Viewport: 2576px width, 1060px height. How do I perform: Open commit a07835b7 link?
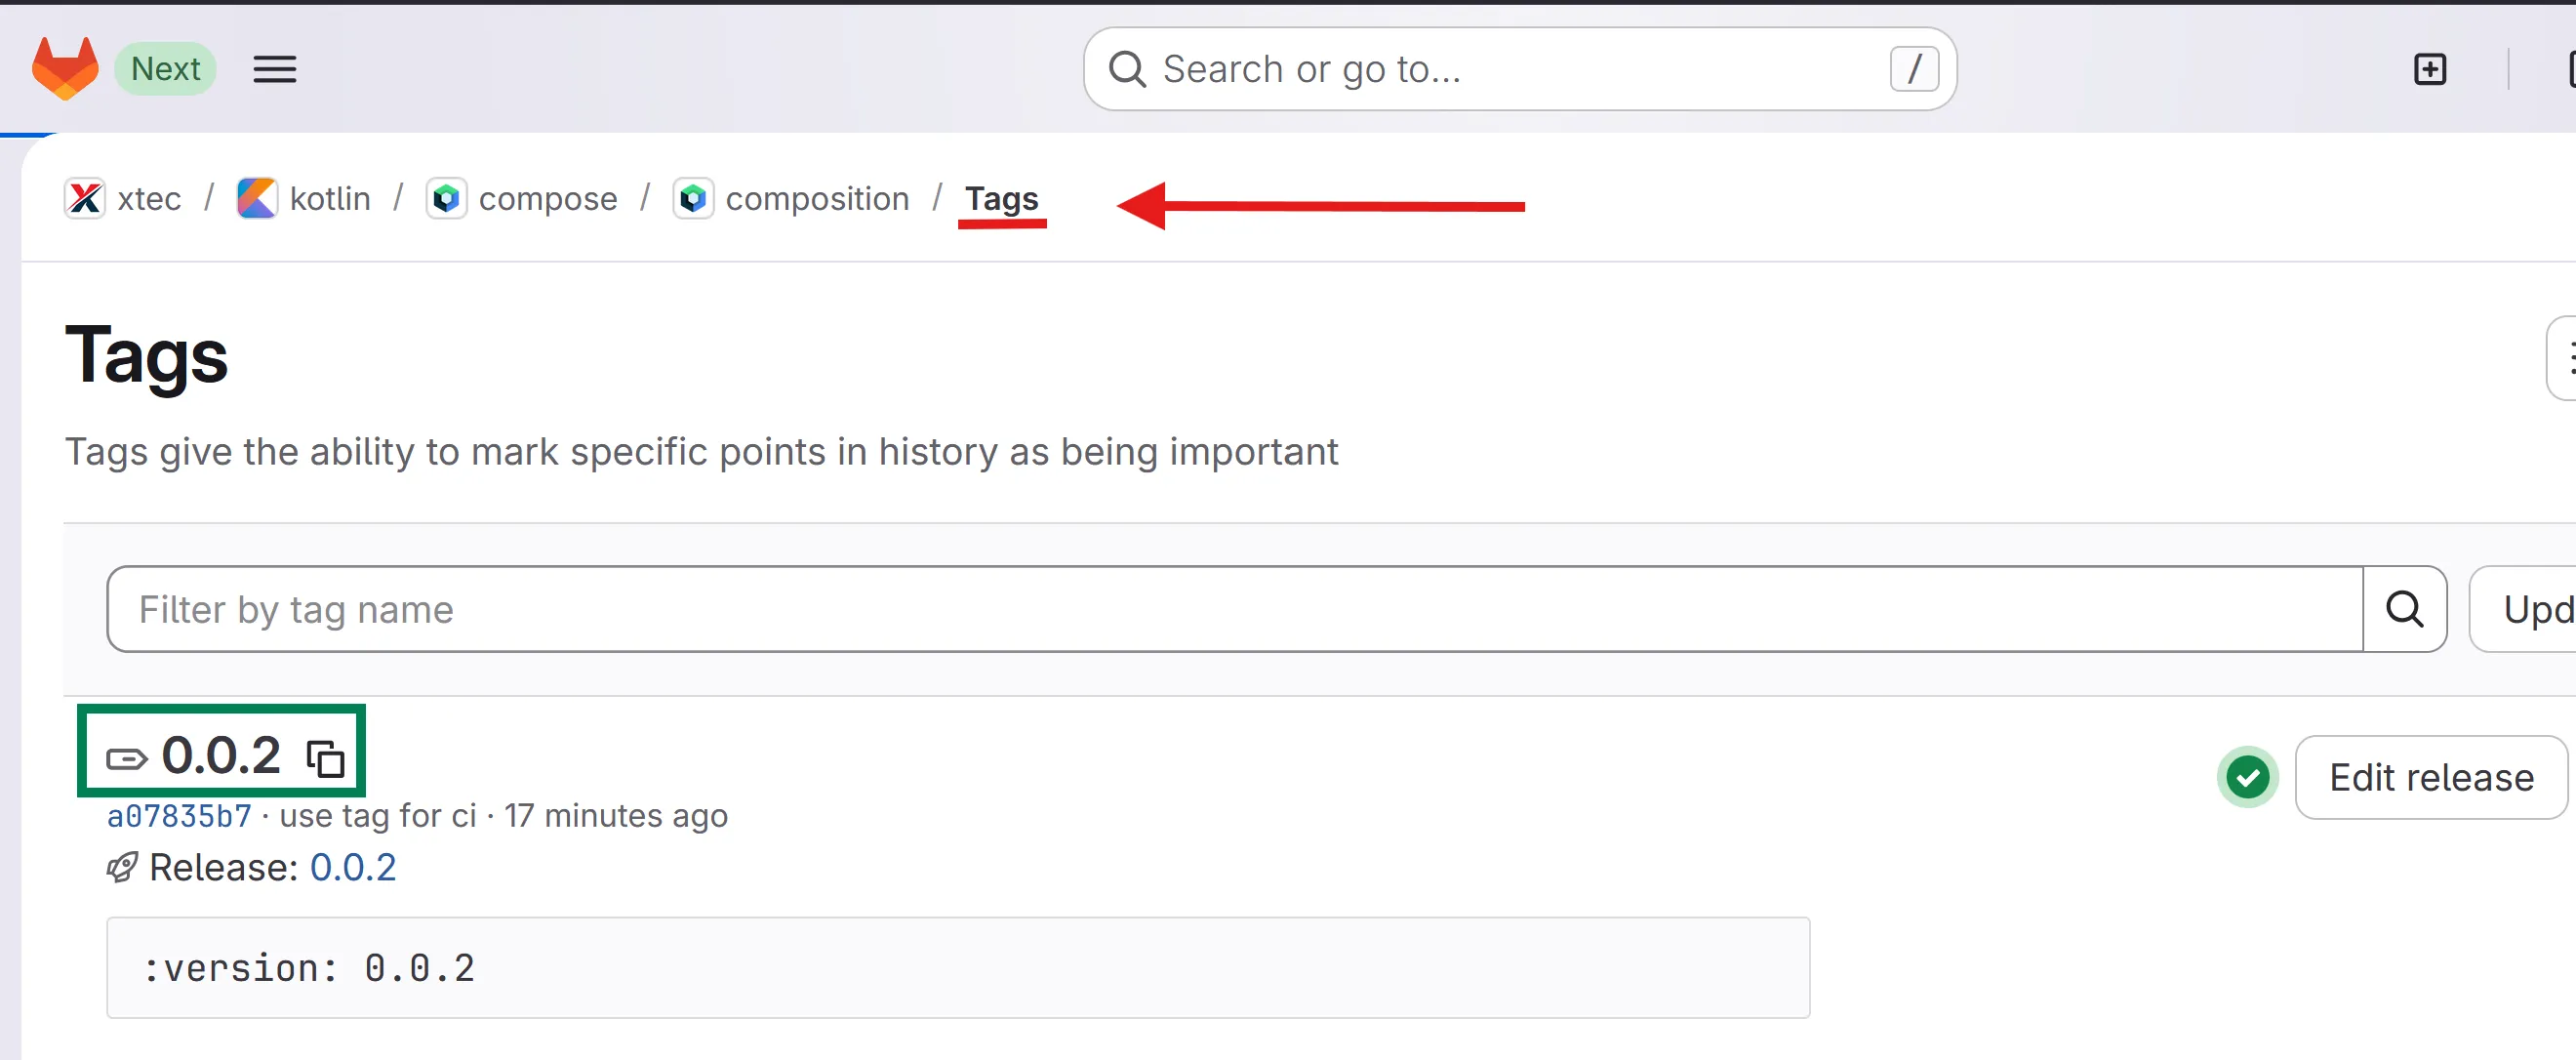click(x=179, y=816)
